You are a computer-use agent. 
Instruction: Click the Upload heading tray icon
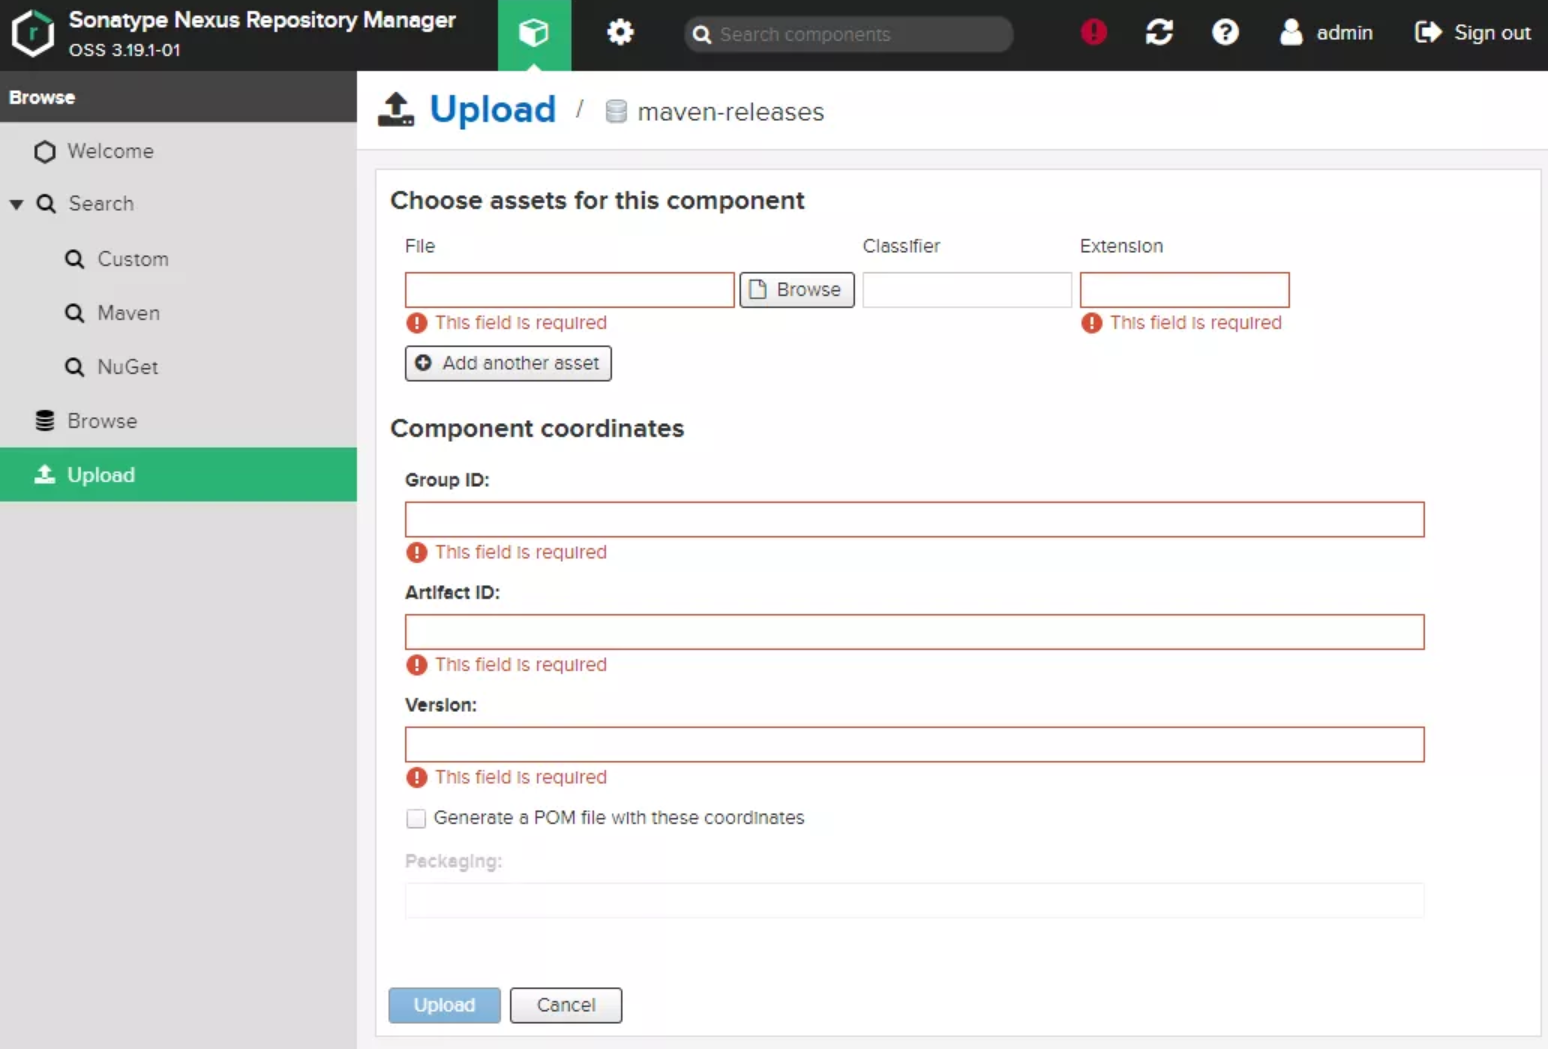coord(396,109)
